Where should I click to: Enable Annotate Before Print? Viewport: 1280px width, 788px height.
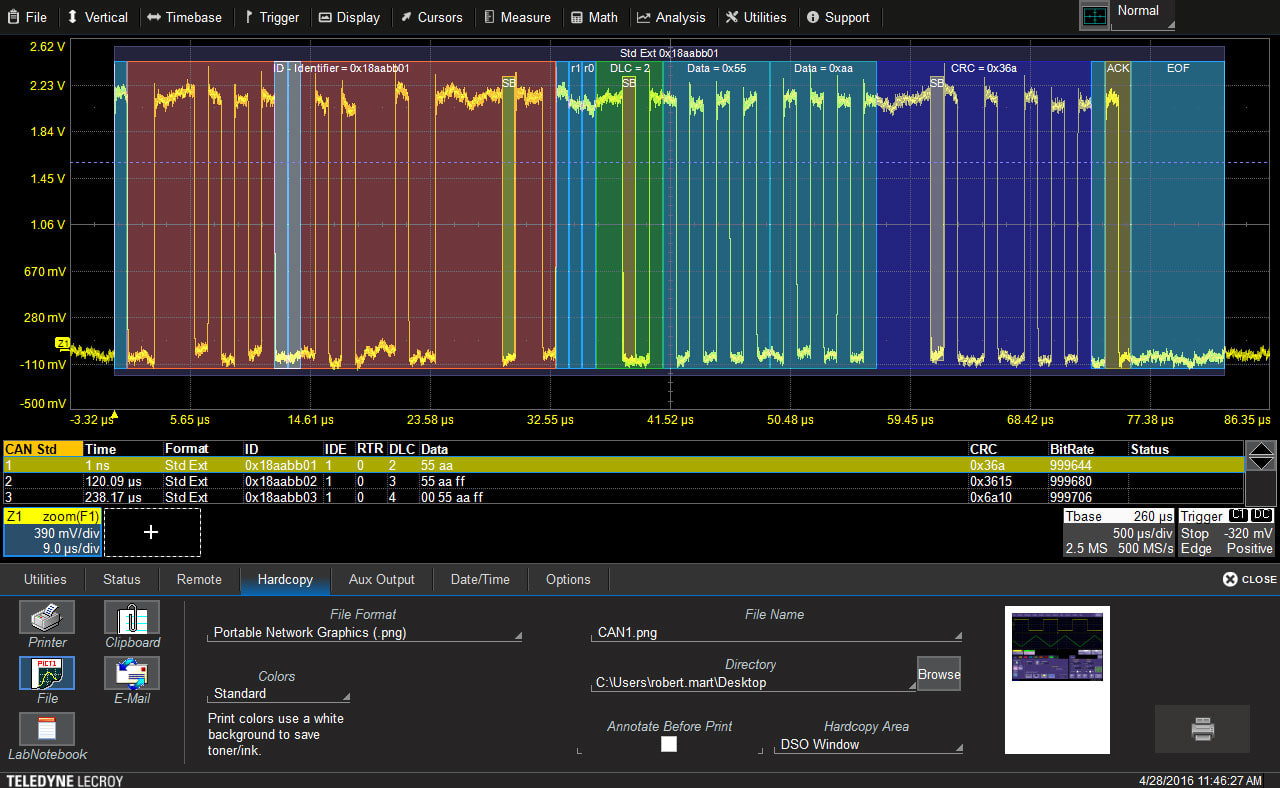point(668,744)
